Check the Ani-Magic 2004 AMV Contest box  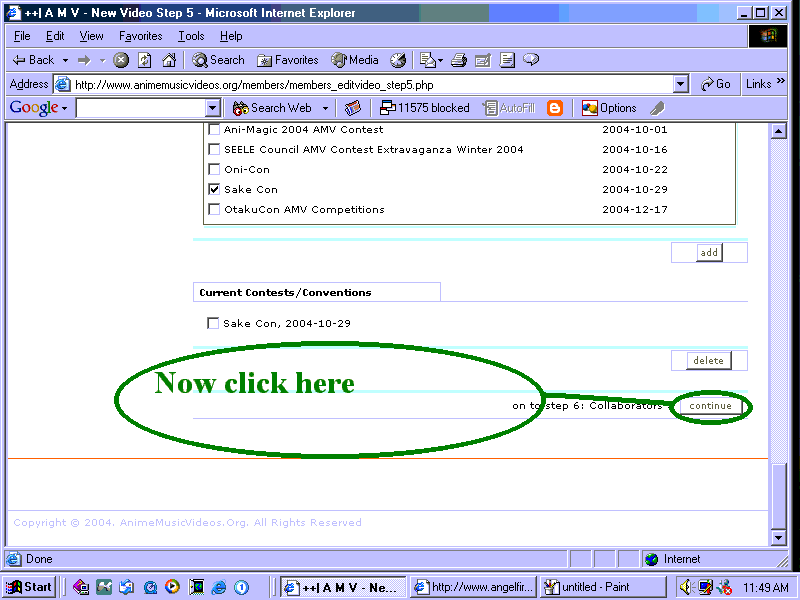coord(214,130)
